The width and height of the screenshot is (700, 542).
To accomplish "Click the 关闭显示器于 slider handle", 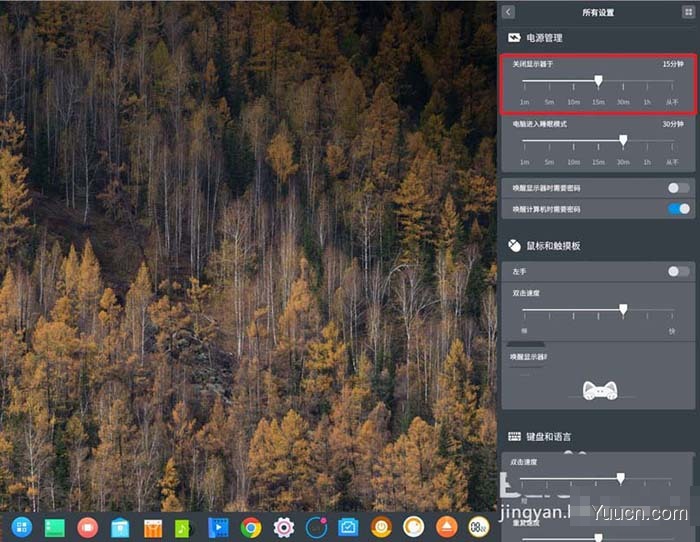I will (598, 81).
